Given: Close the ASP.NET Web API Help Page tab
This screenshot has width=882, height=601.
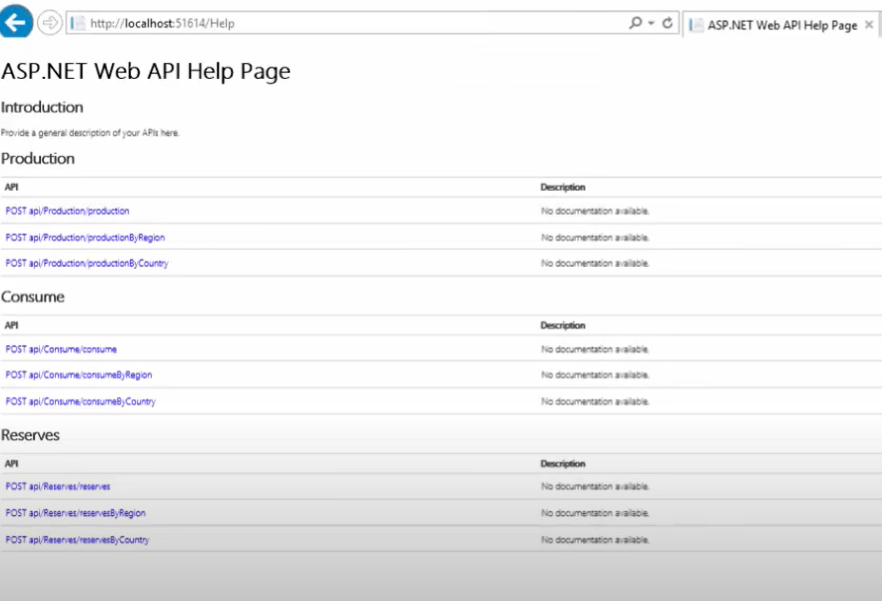Looking at the screenshot, I should [x=869, y=25].
